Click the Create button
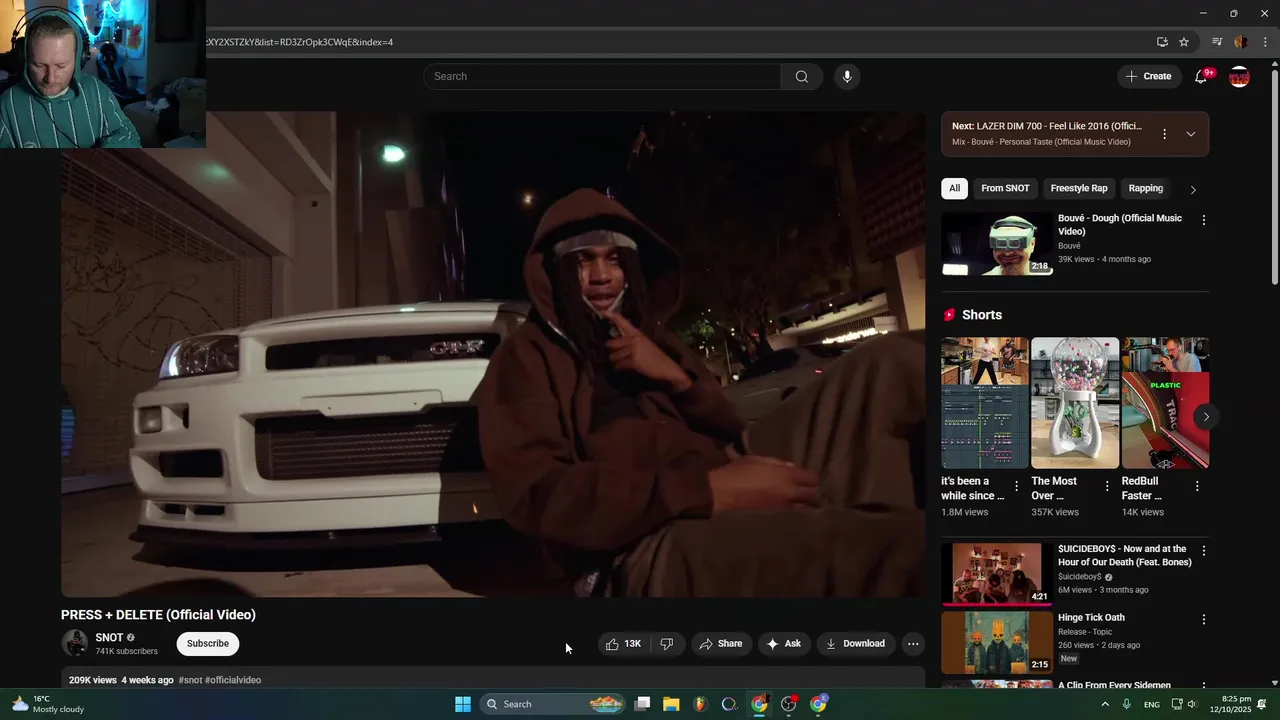The width and height of the screenshot is (1280, 720). (1148, 77)
